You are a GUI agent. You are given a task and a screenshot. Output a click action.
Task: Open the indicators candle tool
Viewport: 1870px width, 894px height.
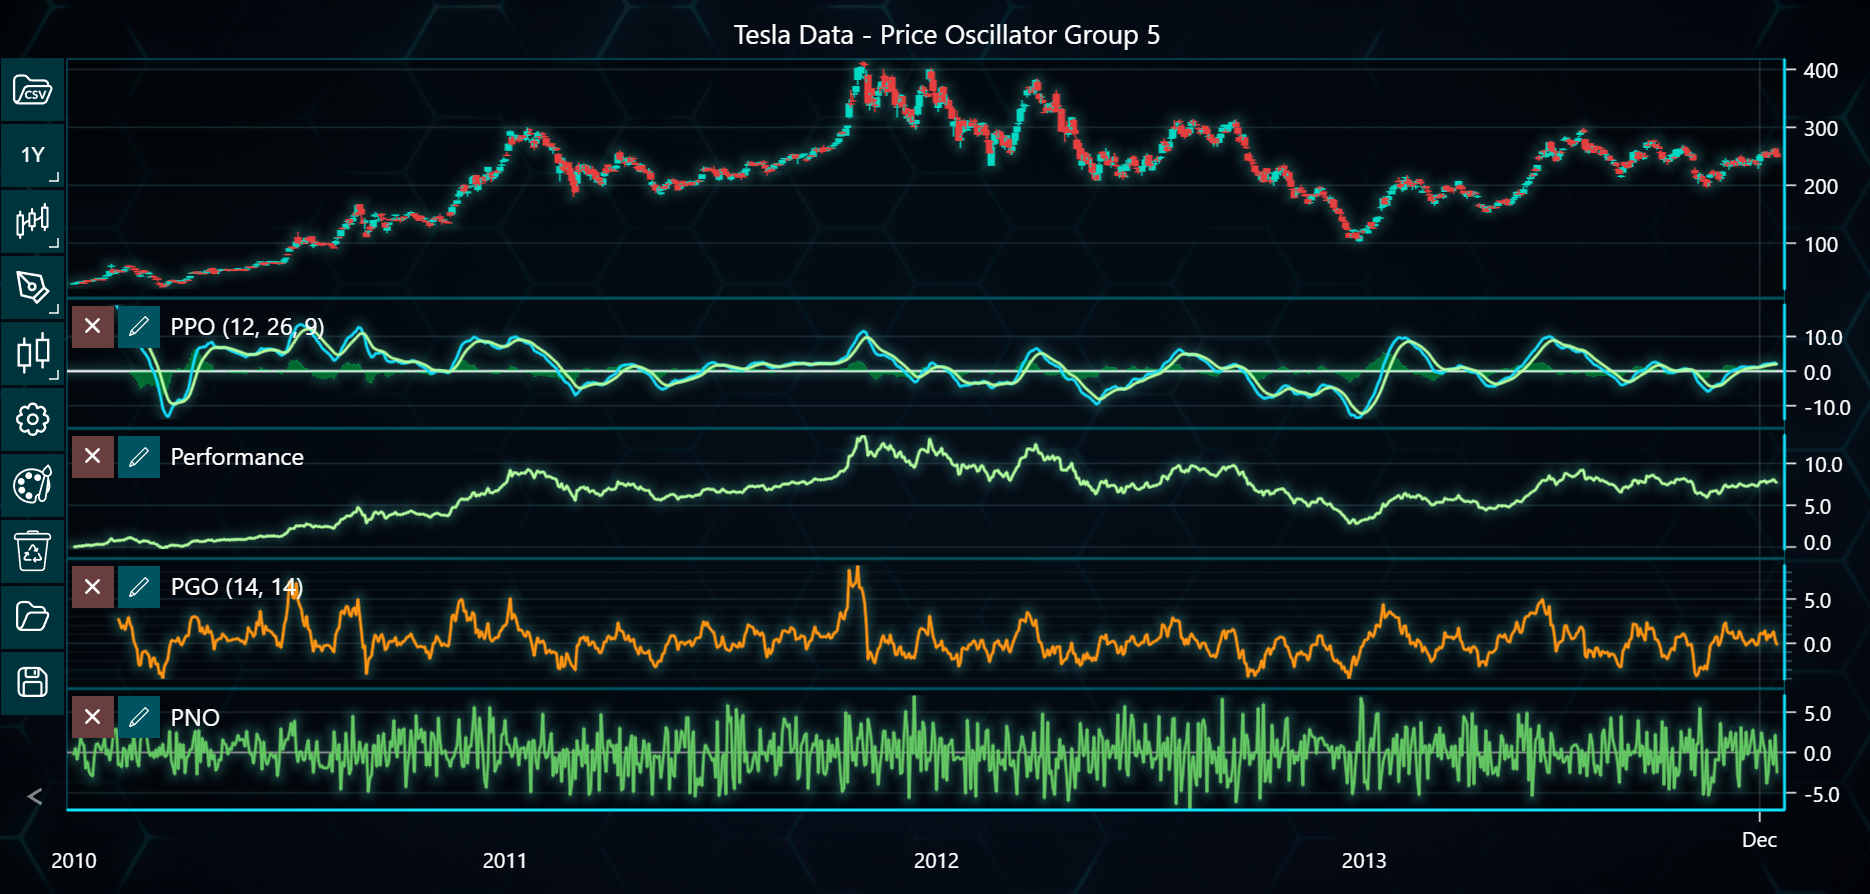(32, 353)
